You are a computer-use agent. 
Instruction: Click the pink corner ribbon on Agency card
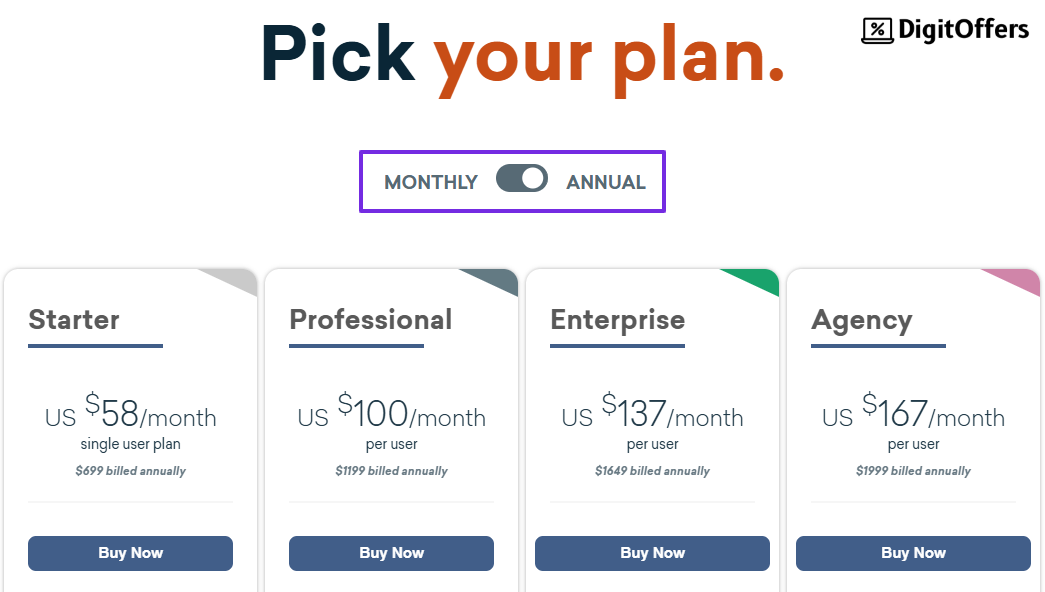point(1019,283)
